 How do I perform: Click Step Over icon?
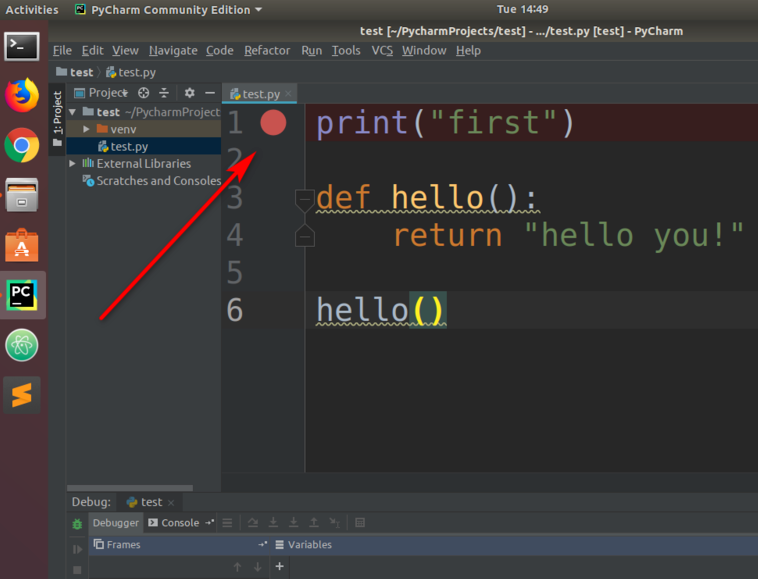[x=253, y=522]
